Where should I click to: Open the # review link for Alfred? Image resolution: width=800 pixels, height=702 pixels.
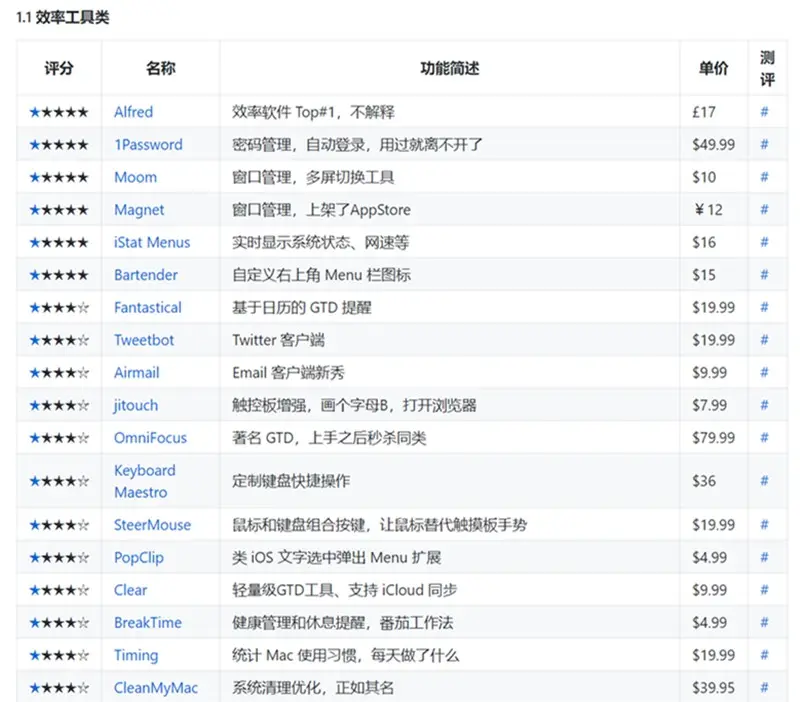(764, 112)
